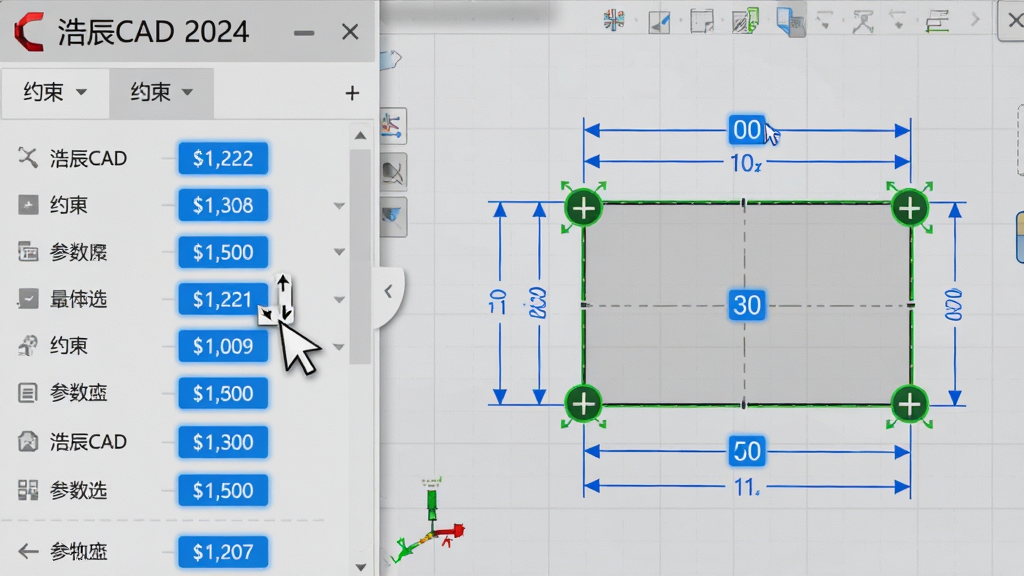Close the 浩辰CAD 2024 panel
Viewport: 1024px width, 576px height.
350,31
